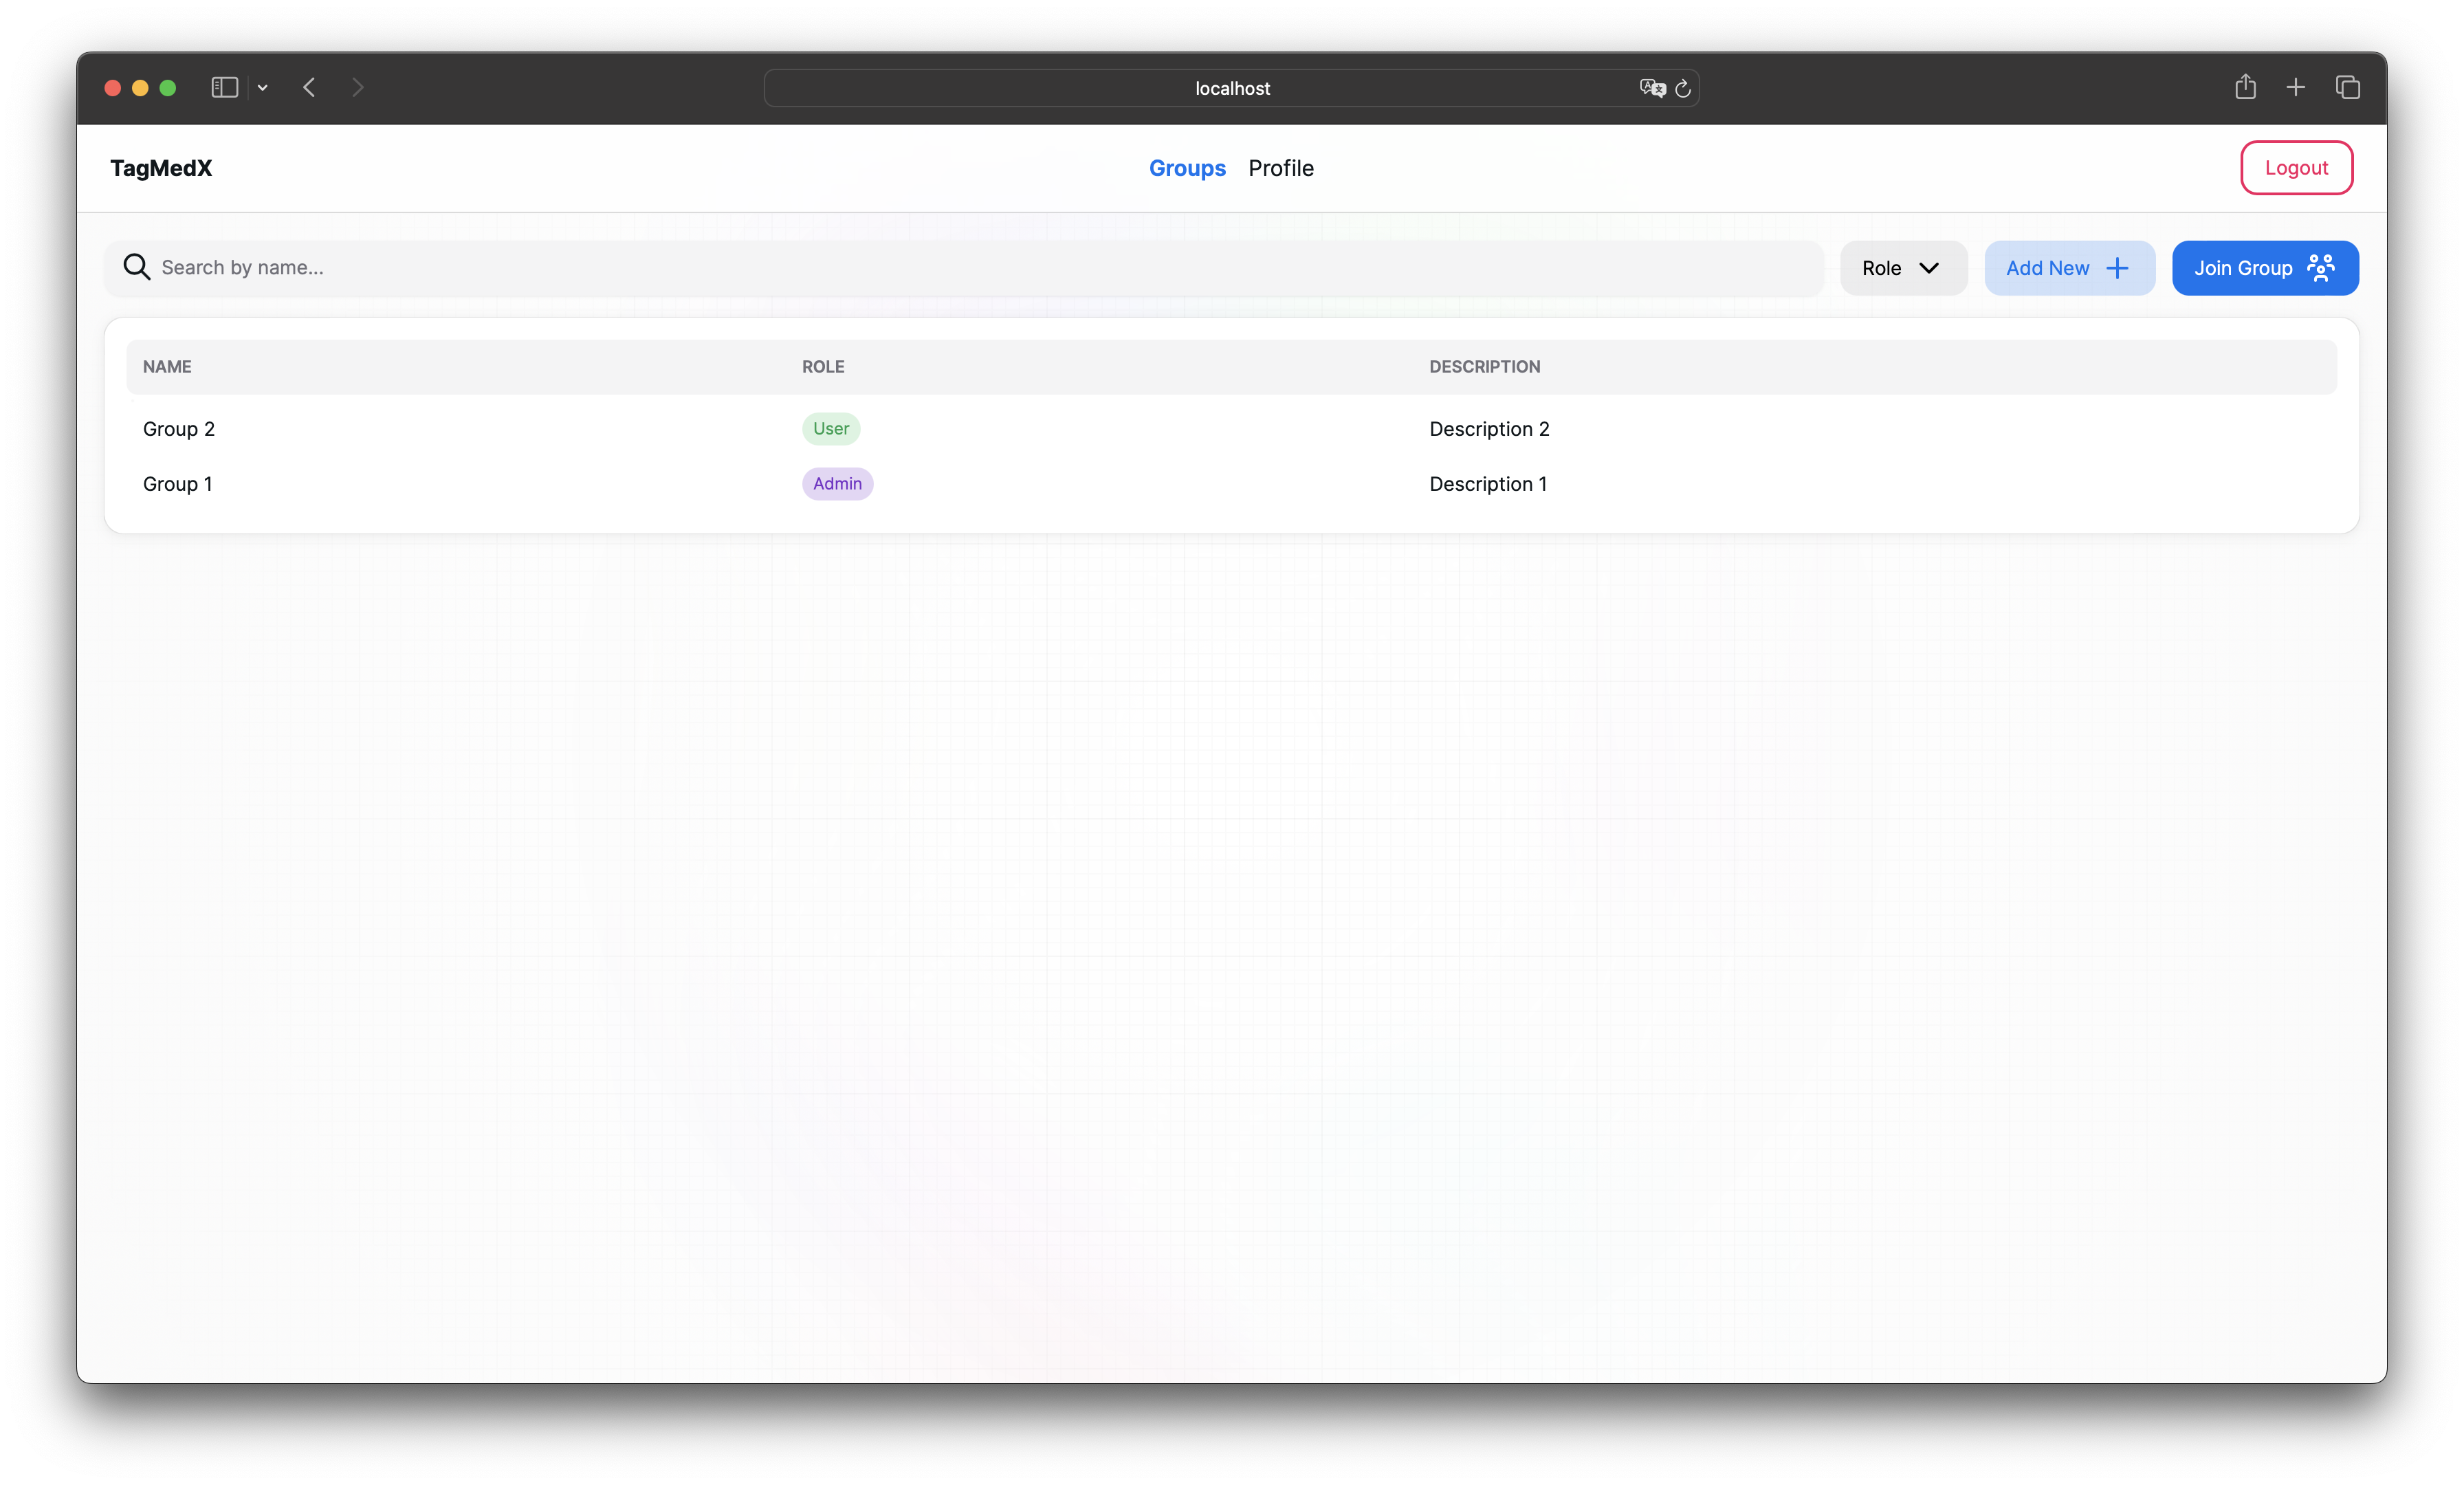This screenshot has height=1485, width=2464.
Task: Expand the sidebar options chevron
Action: pos(263,88)
